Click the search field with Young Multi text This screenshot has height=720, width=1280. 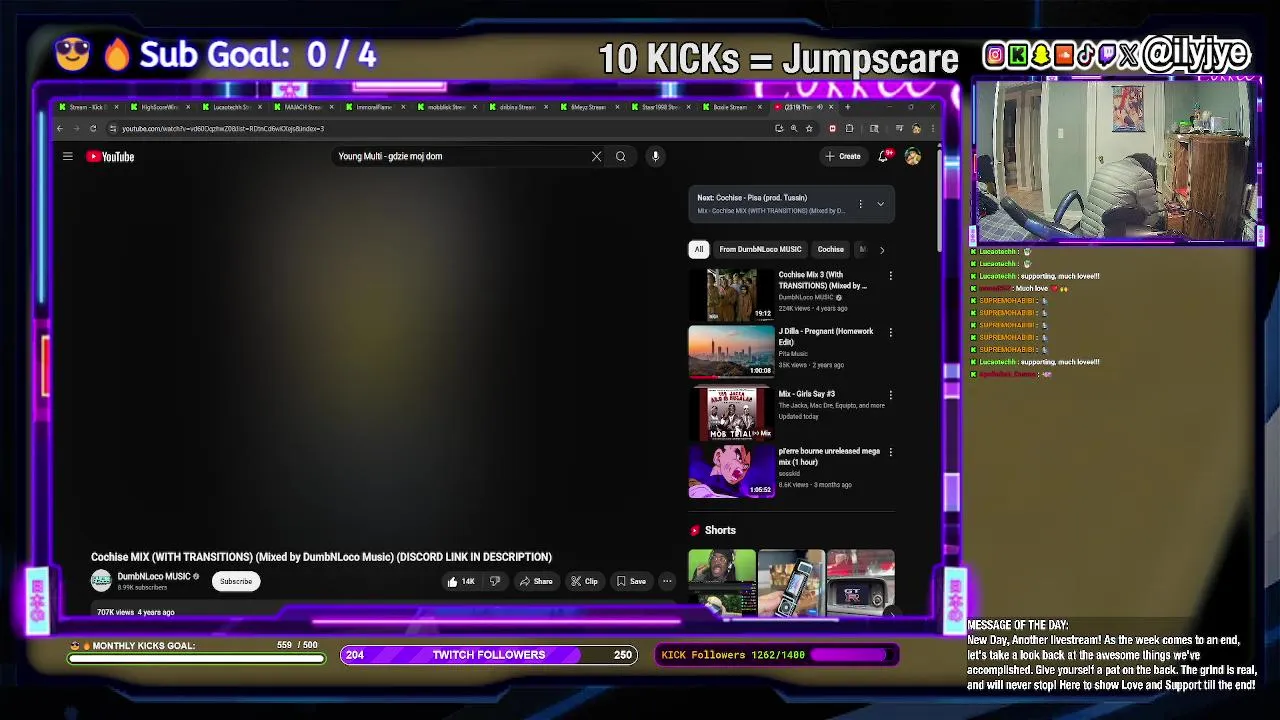(460, 156)
